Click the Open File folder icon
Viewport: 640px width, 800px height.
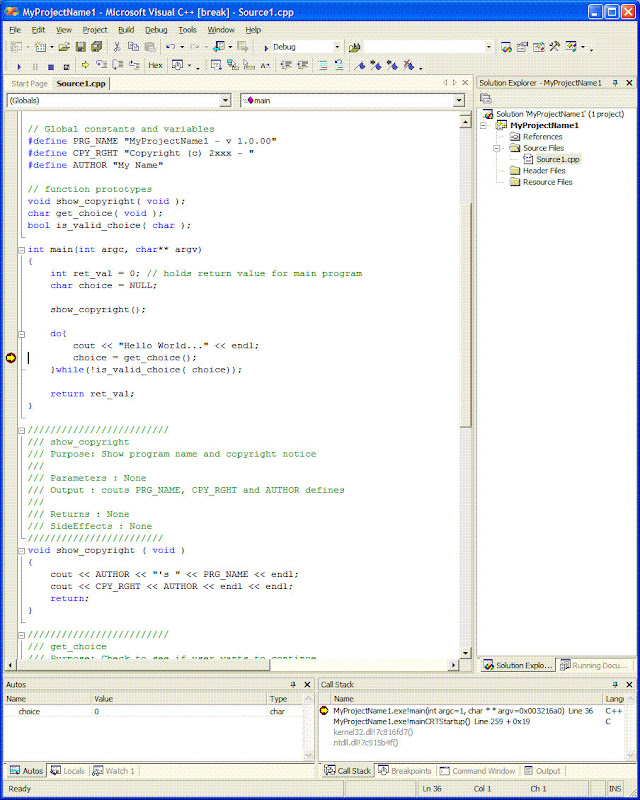click(x=64, y=47)
